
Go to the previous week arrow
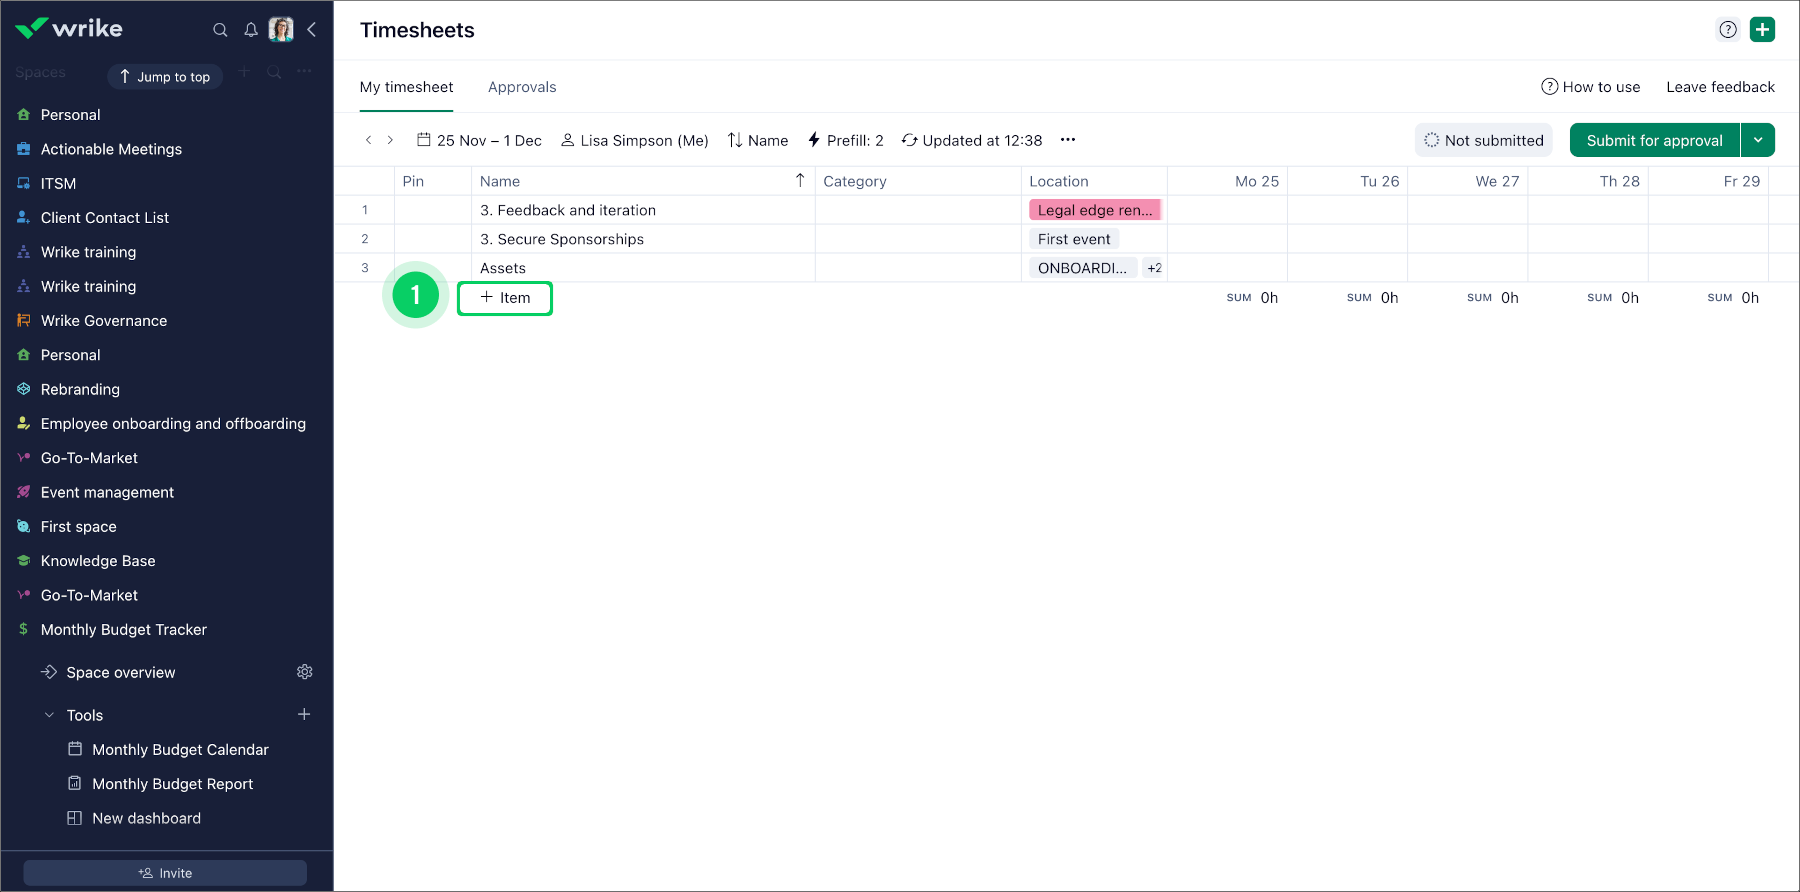tap(368, 140)
